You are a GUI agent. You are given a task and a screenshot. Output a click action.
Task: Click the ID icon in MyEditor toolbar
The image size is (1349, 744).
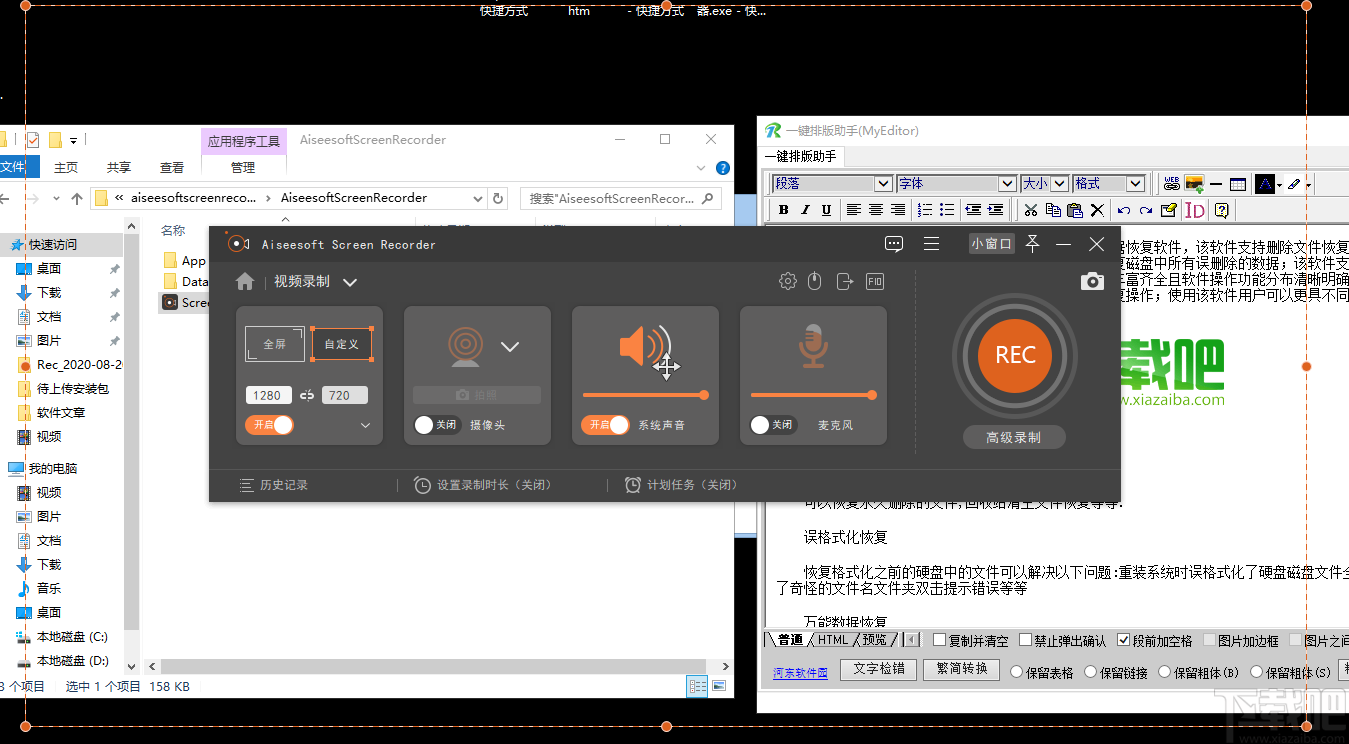pos(1195,210)
